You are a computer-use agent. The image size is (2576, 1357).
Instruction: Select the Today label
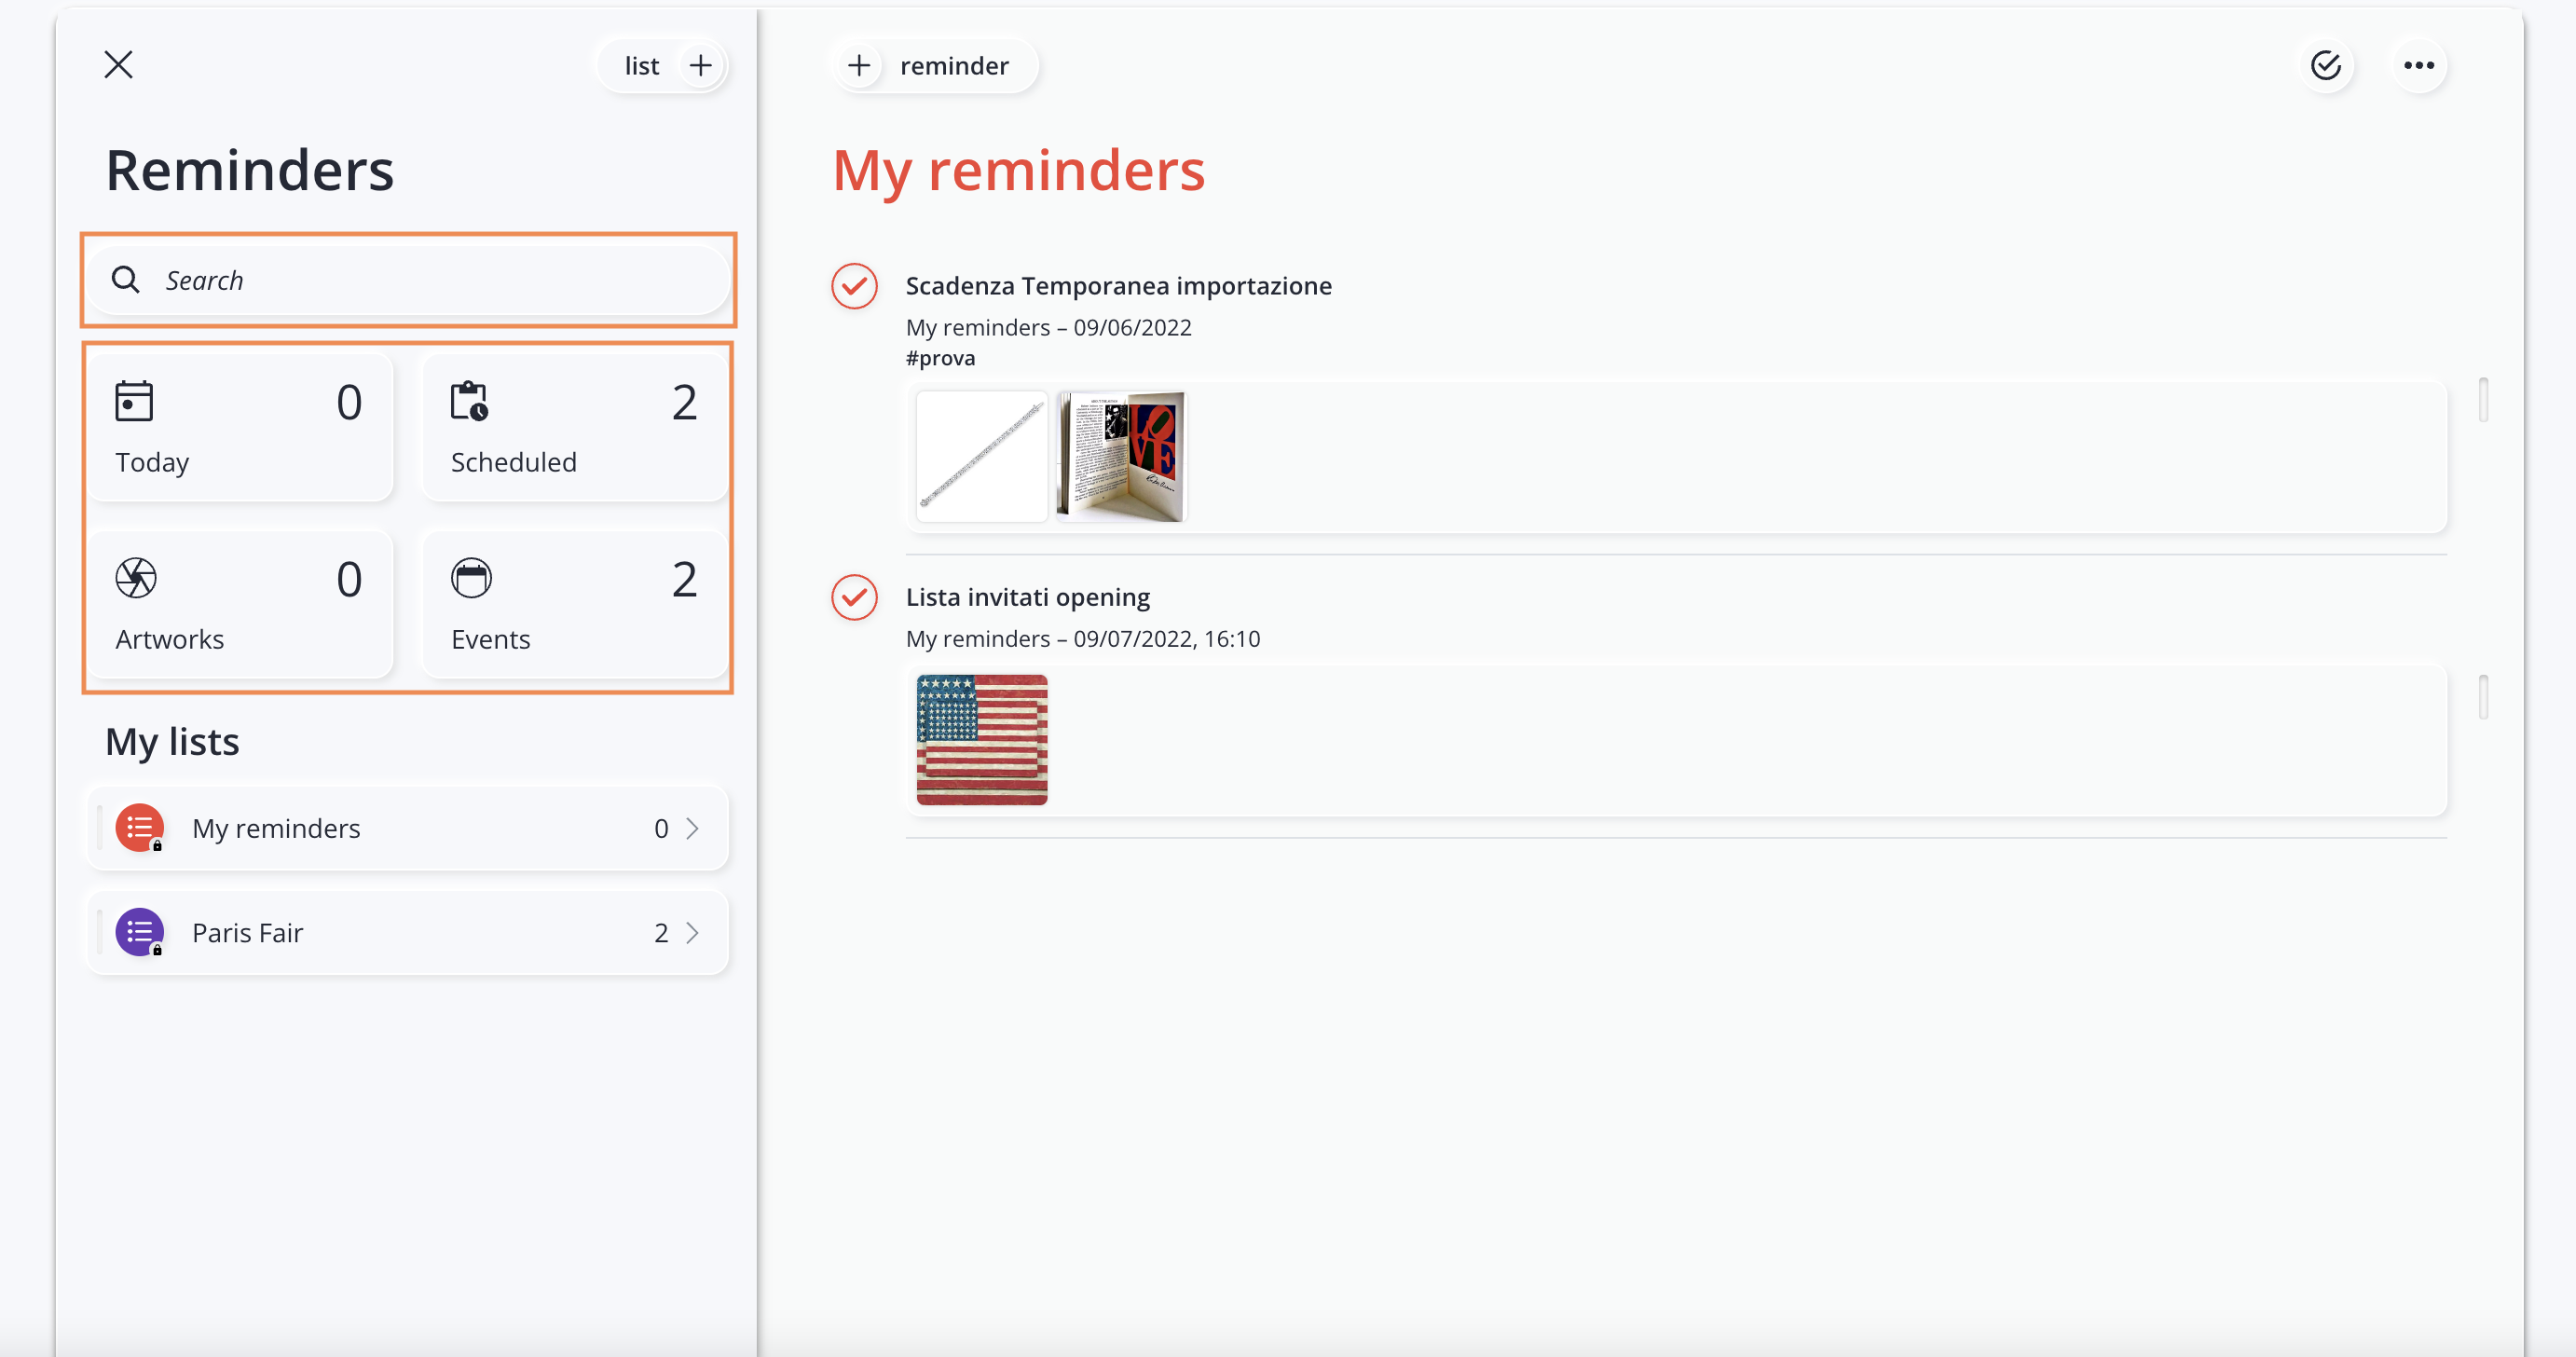point(152,462)
